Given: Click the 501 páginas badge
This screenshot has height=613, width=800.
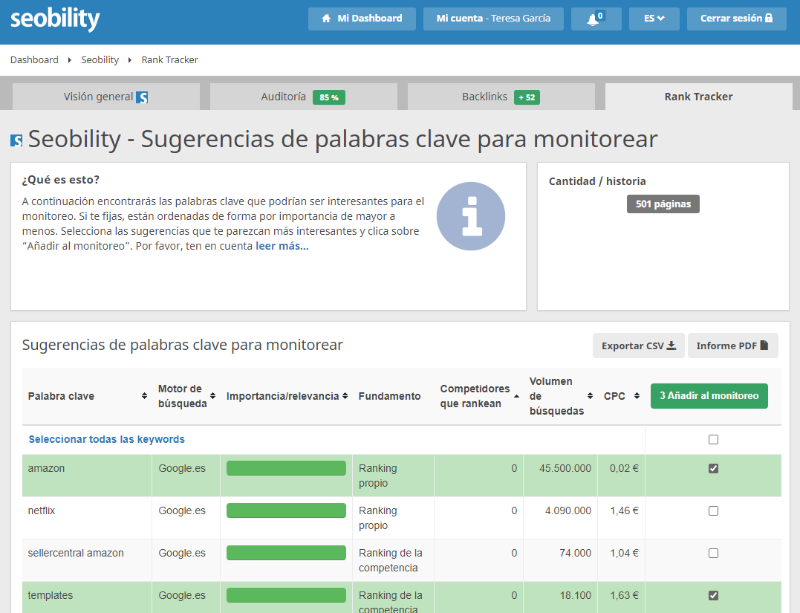Looking at the screenshot, I should pos(663,204).
